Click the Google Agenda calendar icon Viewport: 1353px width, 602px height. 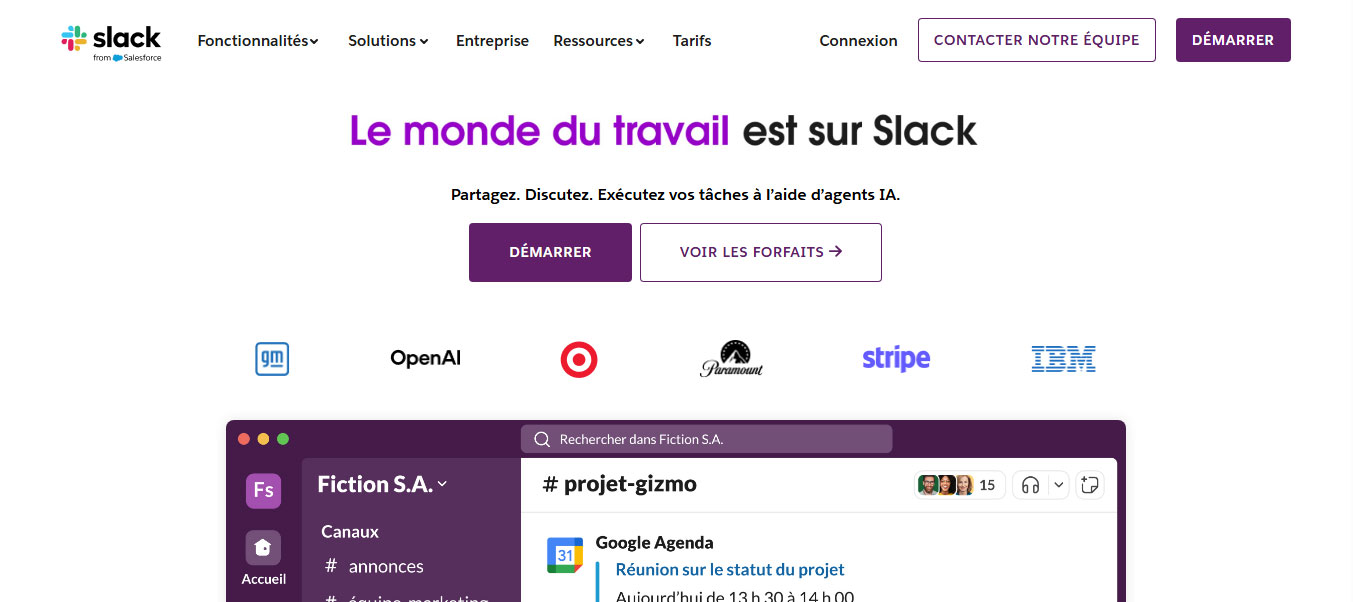tap(565, 555)
